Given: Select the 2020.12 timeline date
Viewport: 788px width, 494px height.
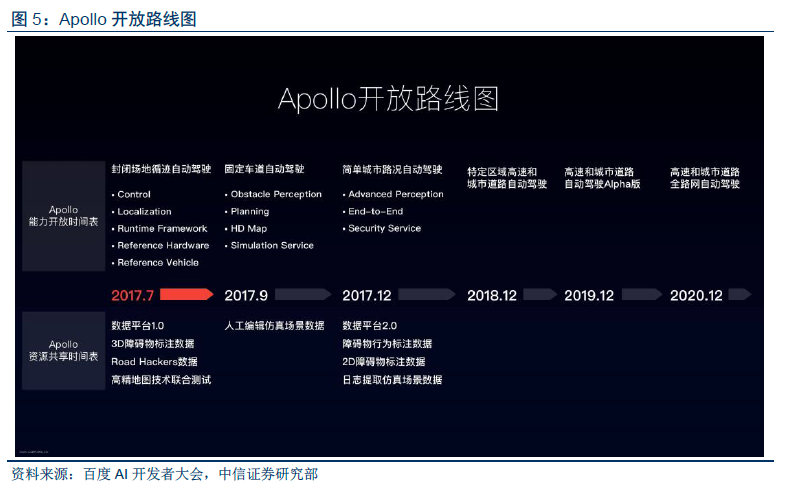Looking at the screenshot, I should click(696, 295).
